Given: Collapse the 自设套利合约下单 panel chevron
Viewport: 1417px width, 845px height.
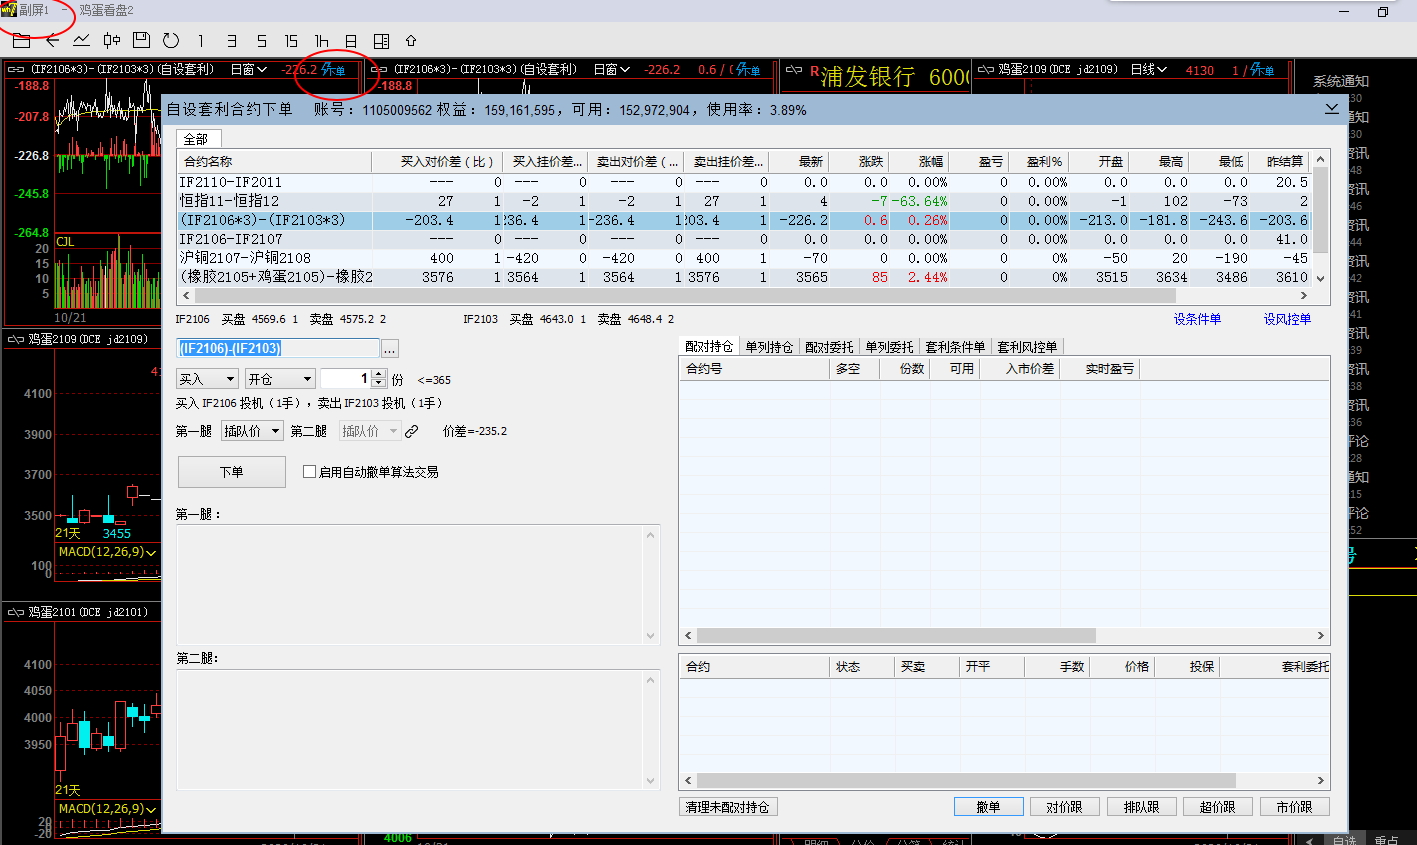Looking at the screenshot, I should 1331,109.
